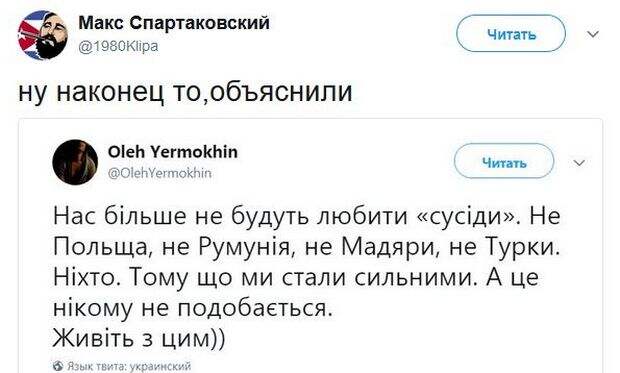Expand the chevron menu of Макс's tweet
The width and height of the screenshot is (620, 373).
(593, 34)
